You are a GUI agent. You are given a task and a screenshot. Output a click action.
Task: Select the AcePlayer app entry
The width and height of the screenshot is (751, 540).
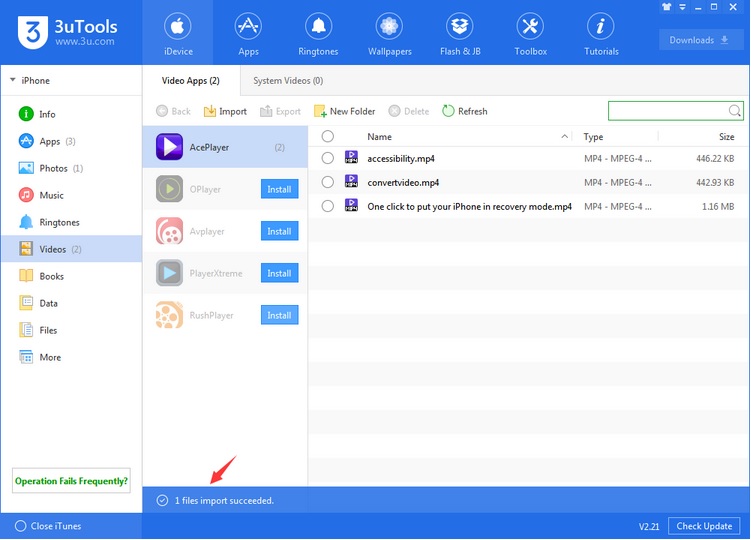[x=225, y=147]
